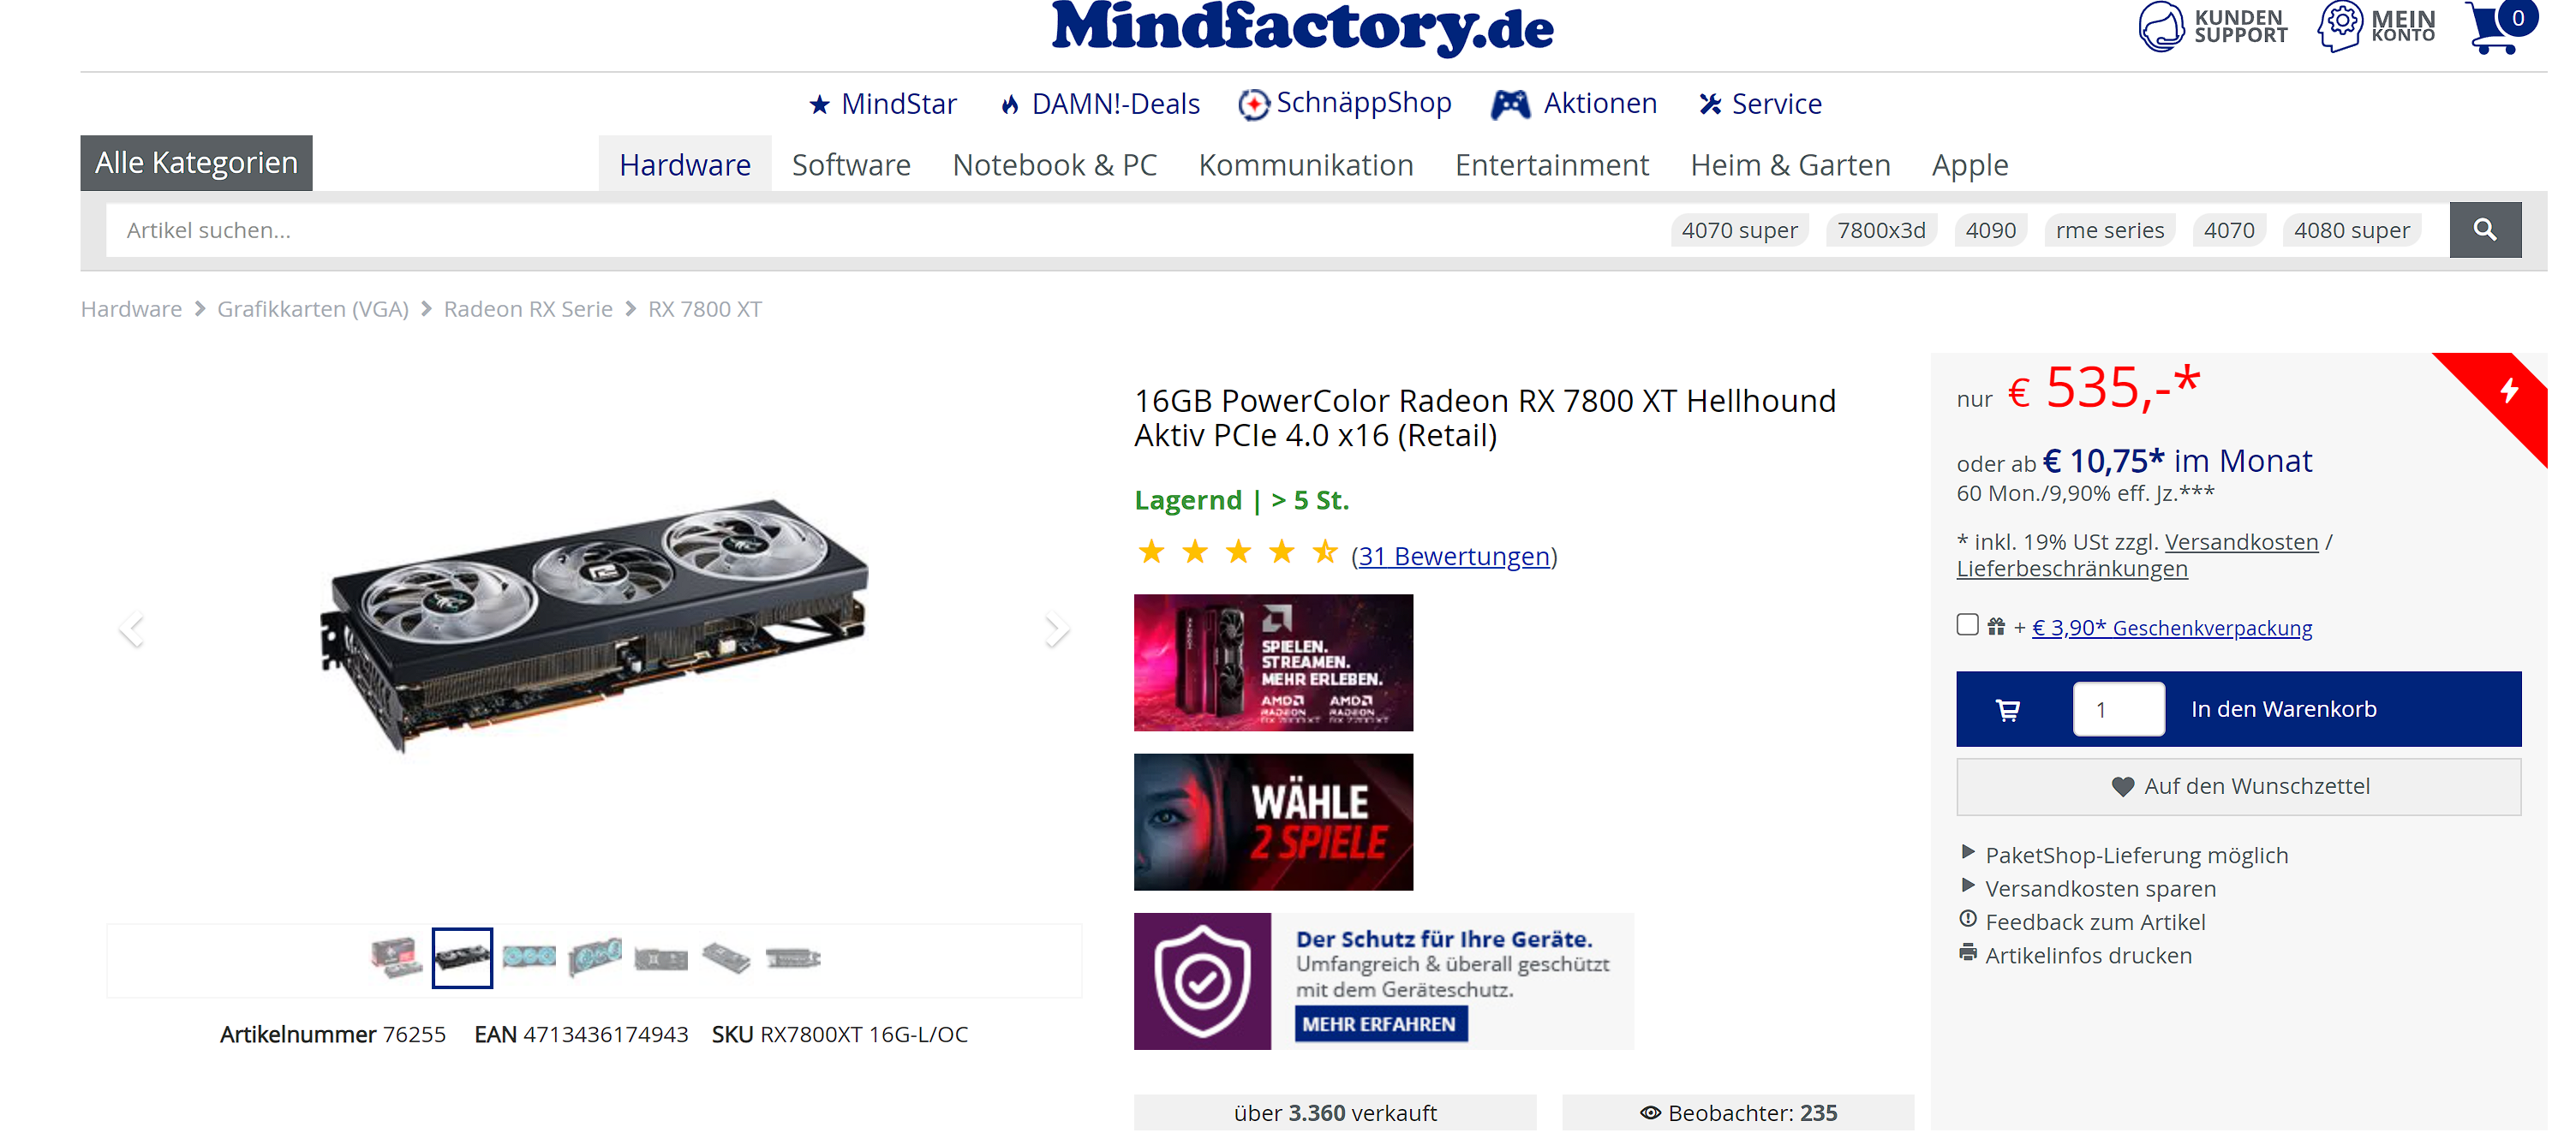The image size is (2576, 1145).
Task: Open Alle Kategorien menu
Action: point(197,163)
